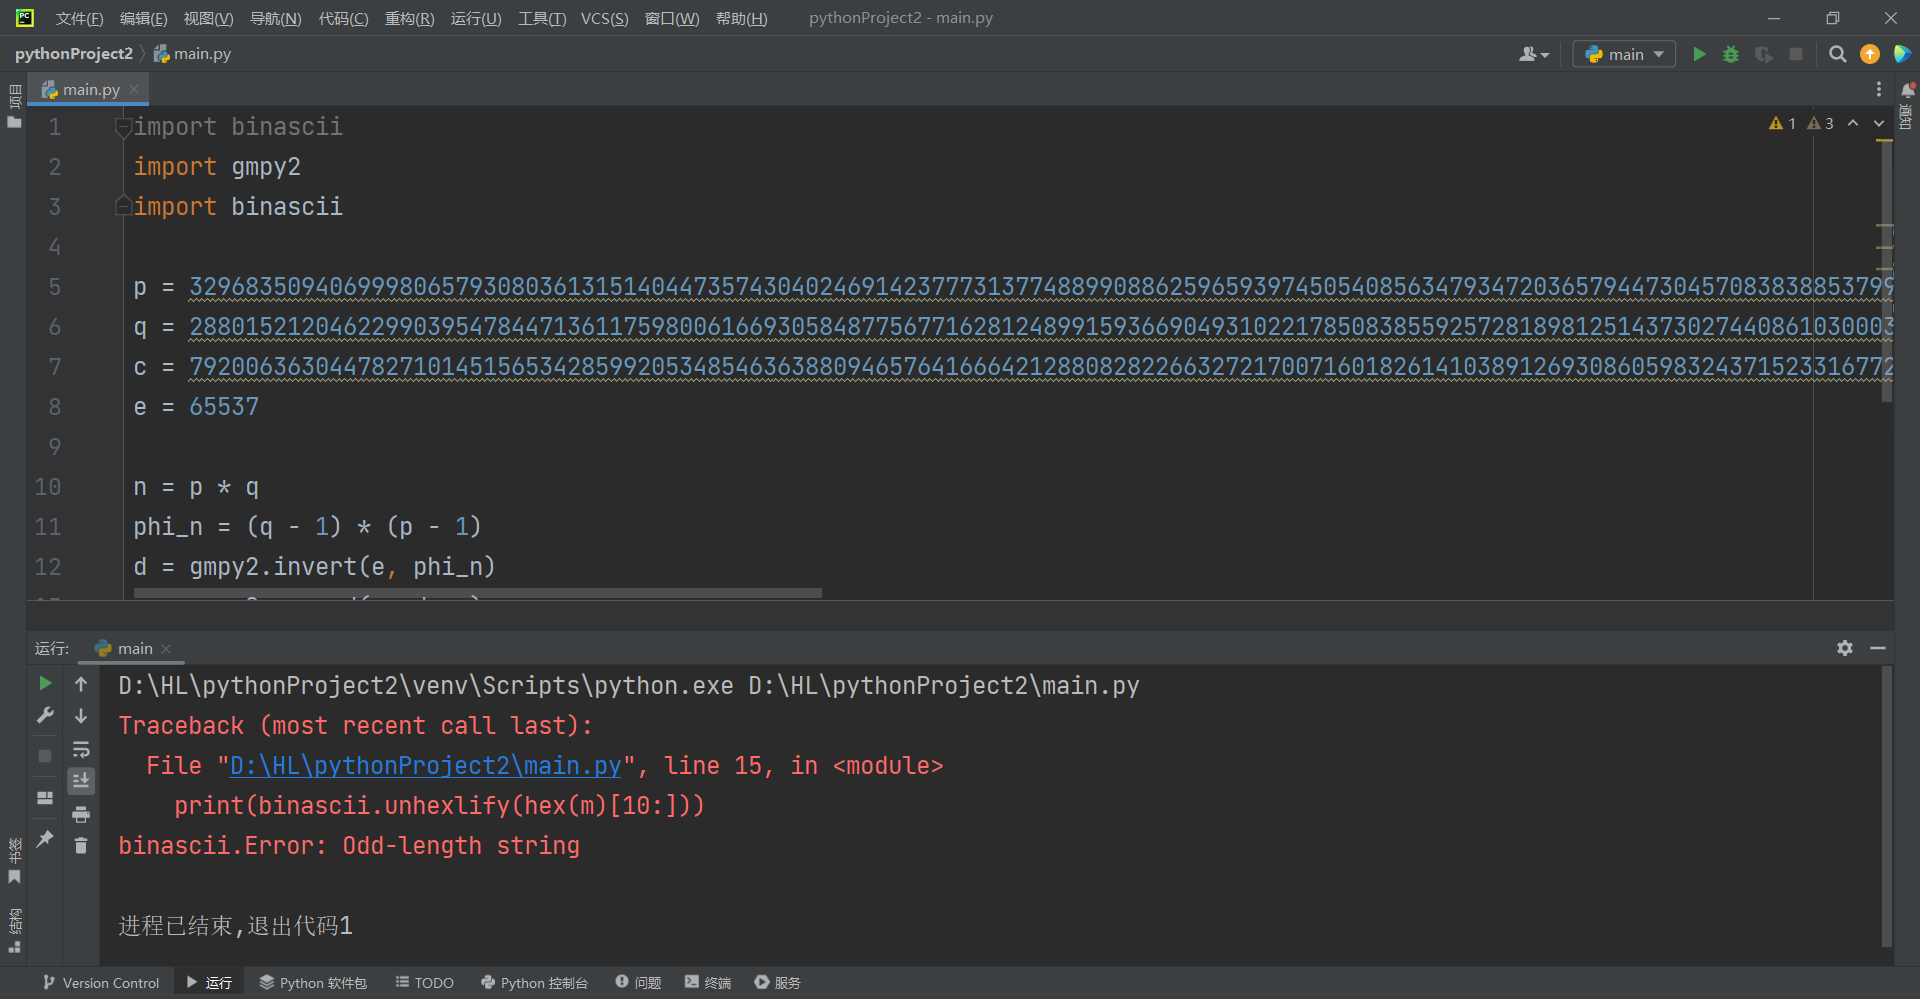The image size is (1920, 999).
Task: Click pythonProject2 in the breadcrumb
Action: click(73, 54)
